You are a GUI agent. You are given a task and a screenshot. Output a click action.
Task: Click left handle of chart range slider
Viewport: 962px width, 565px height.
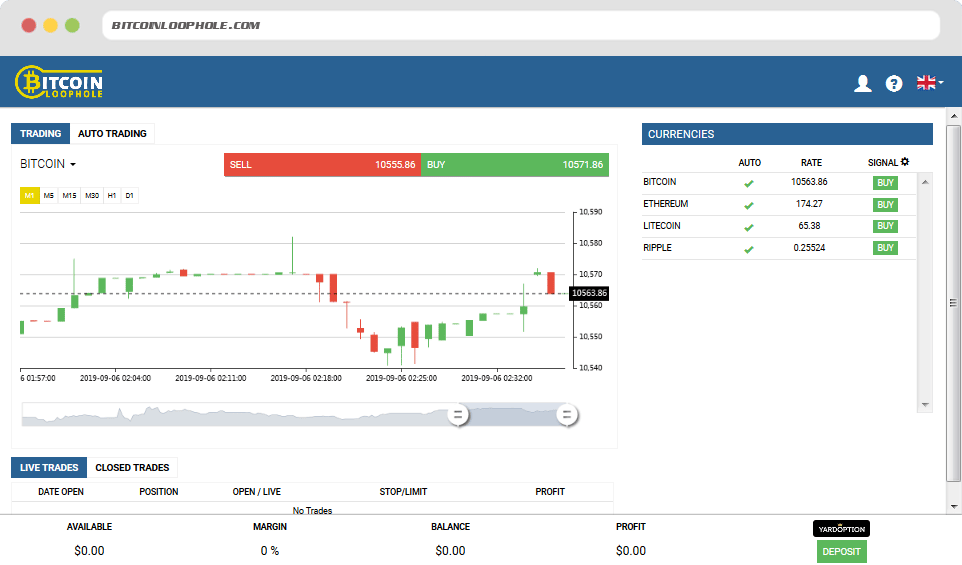pyautogui.click(x=458, y=415)
